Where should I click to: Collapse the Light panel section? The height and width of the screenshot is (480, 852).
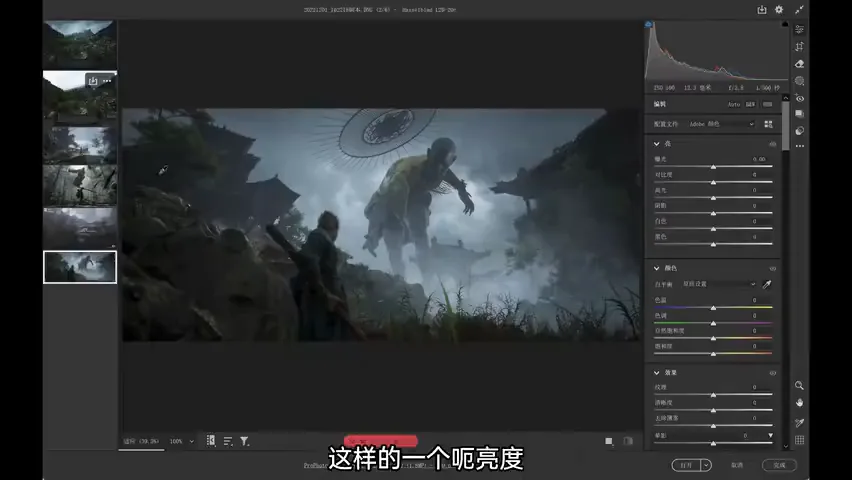point(656,144)
